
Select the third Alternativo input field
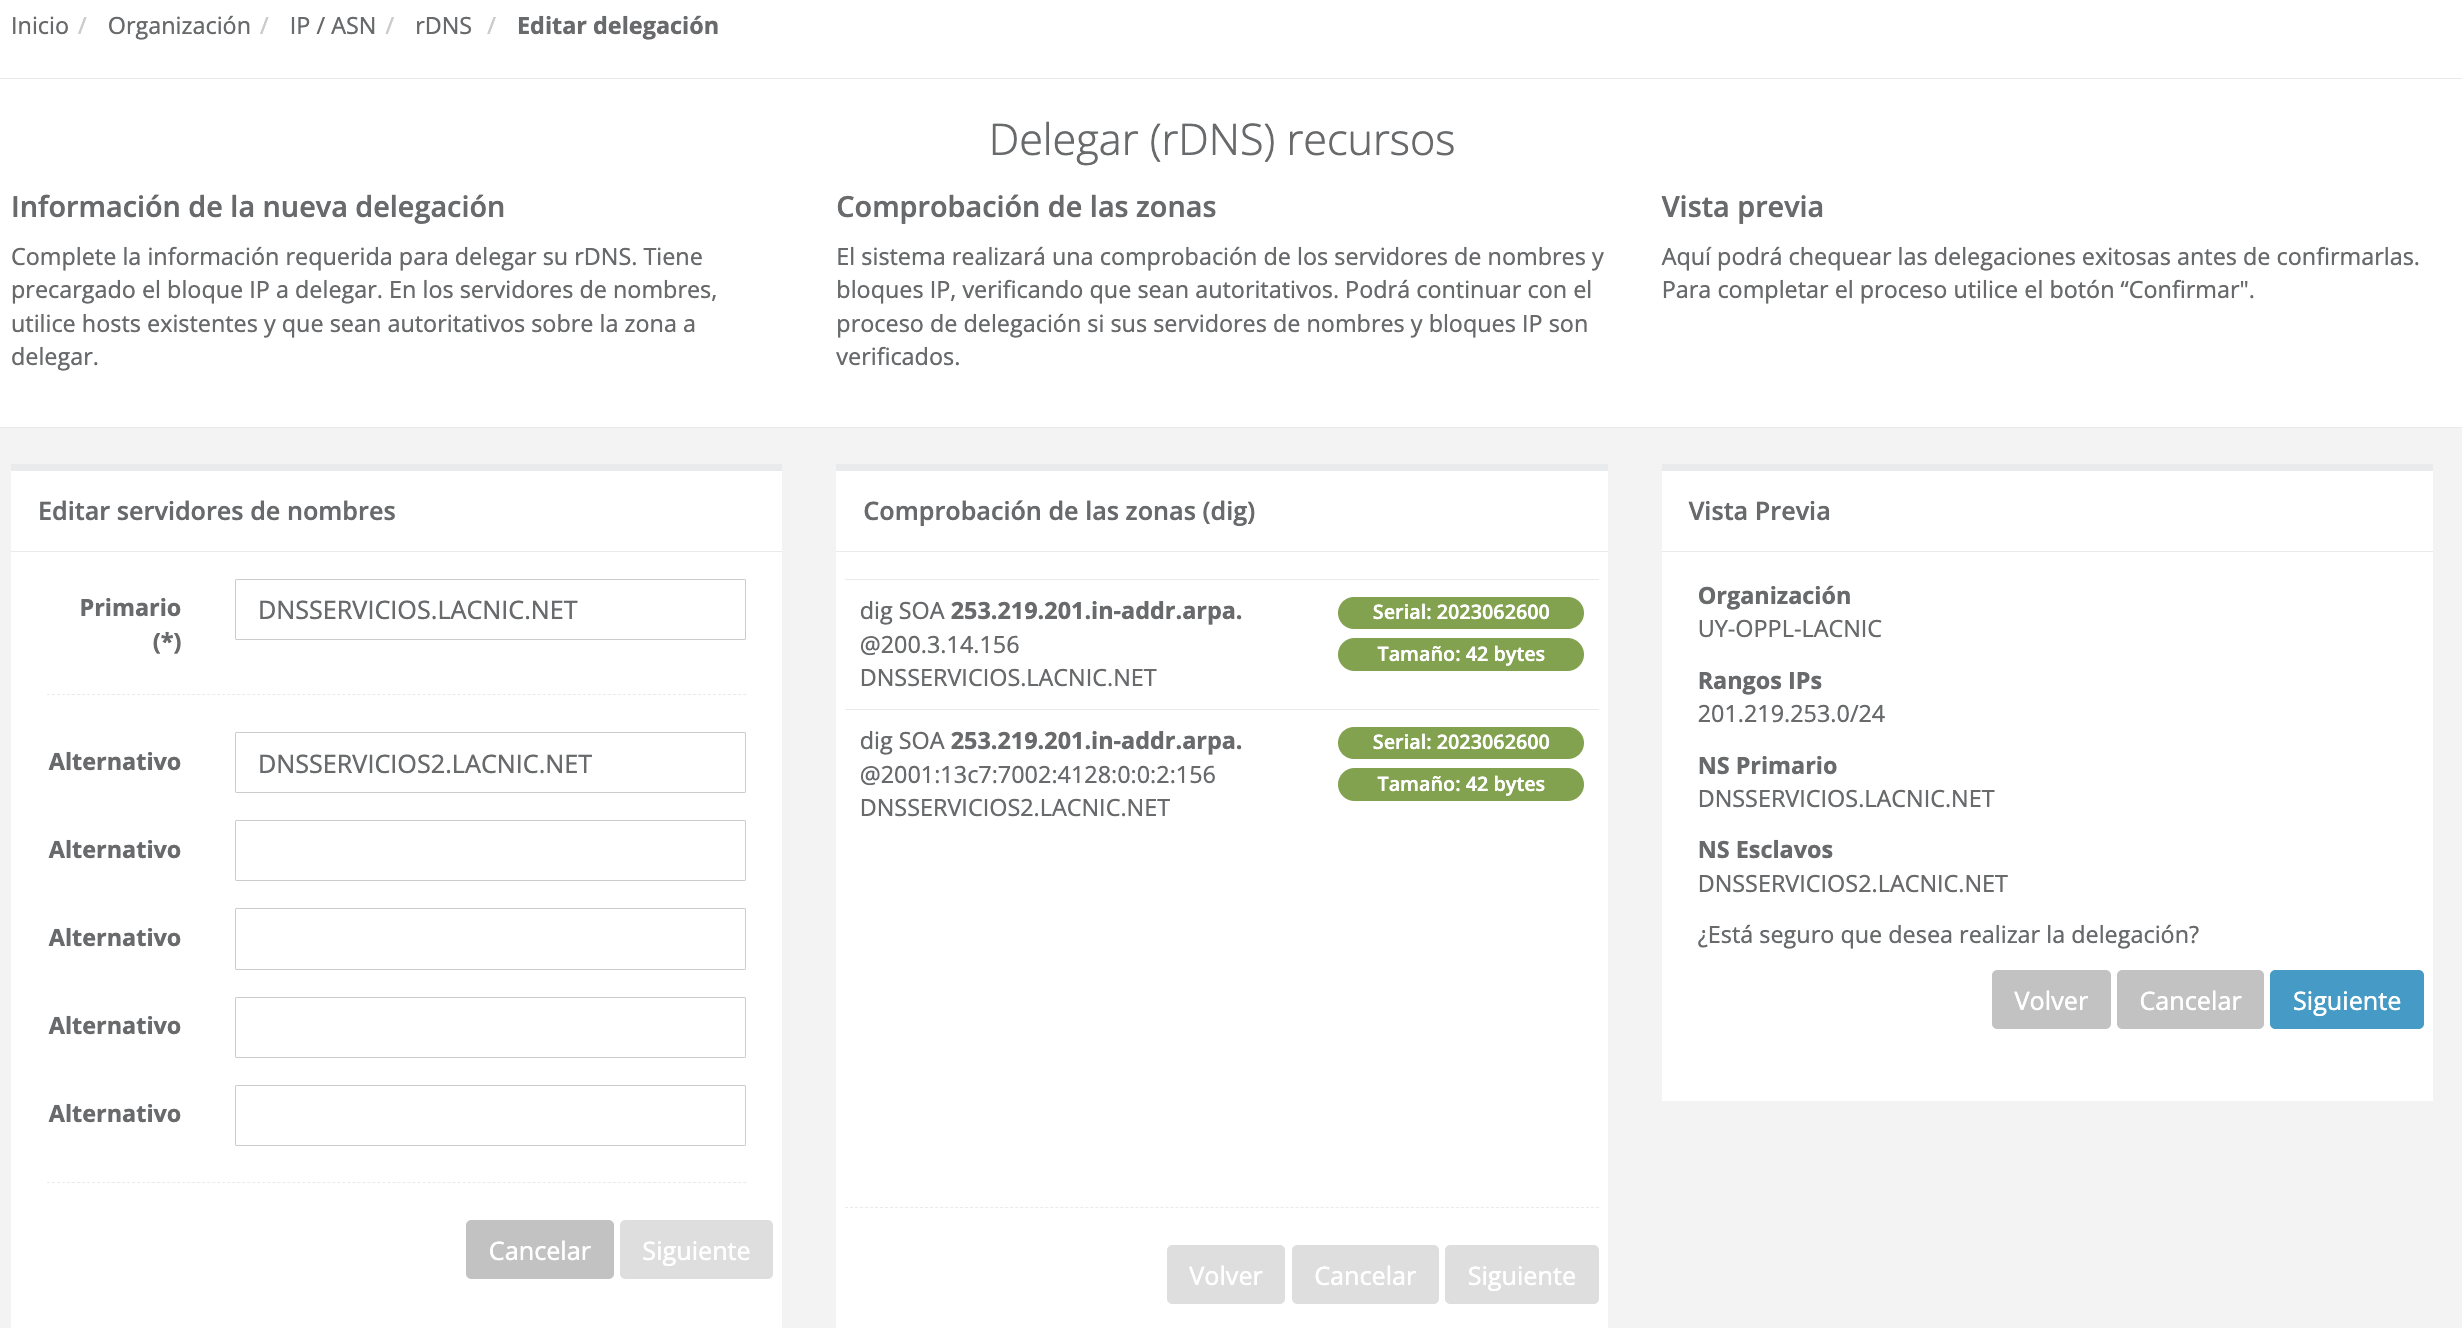[490, 939]
